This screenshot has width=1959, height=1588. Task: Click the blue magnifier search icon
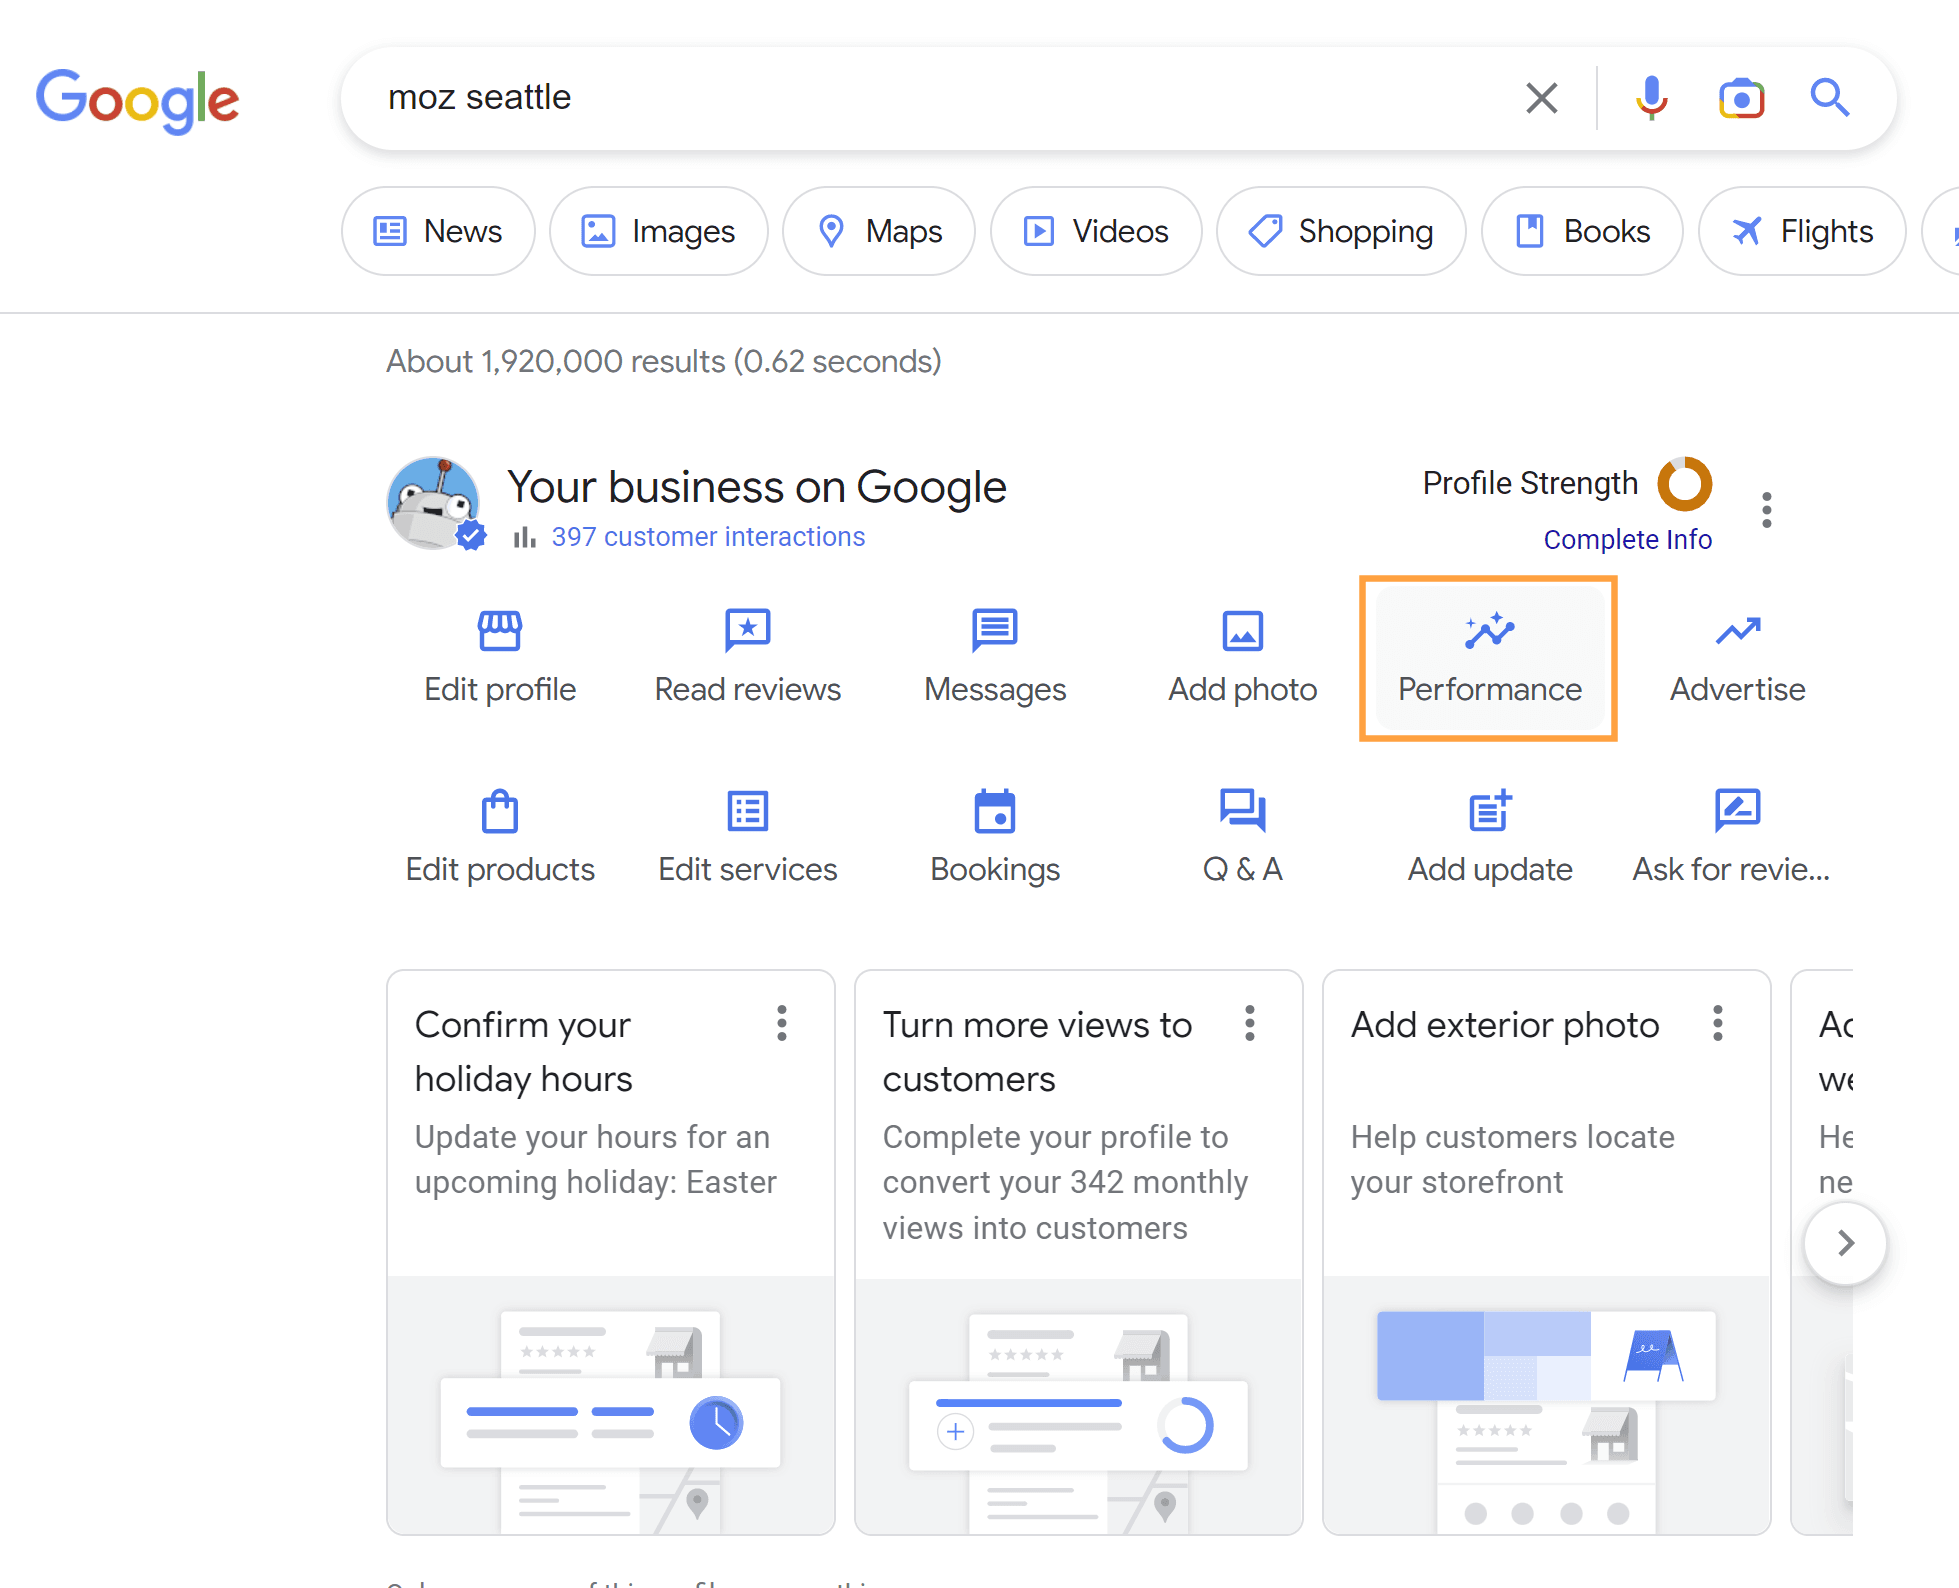click(1829, 98)
